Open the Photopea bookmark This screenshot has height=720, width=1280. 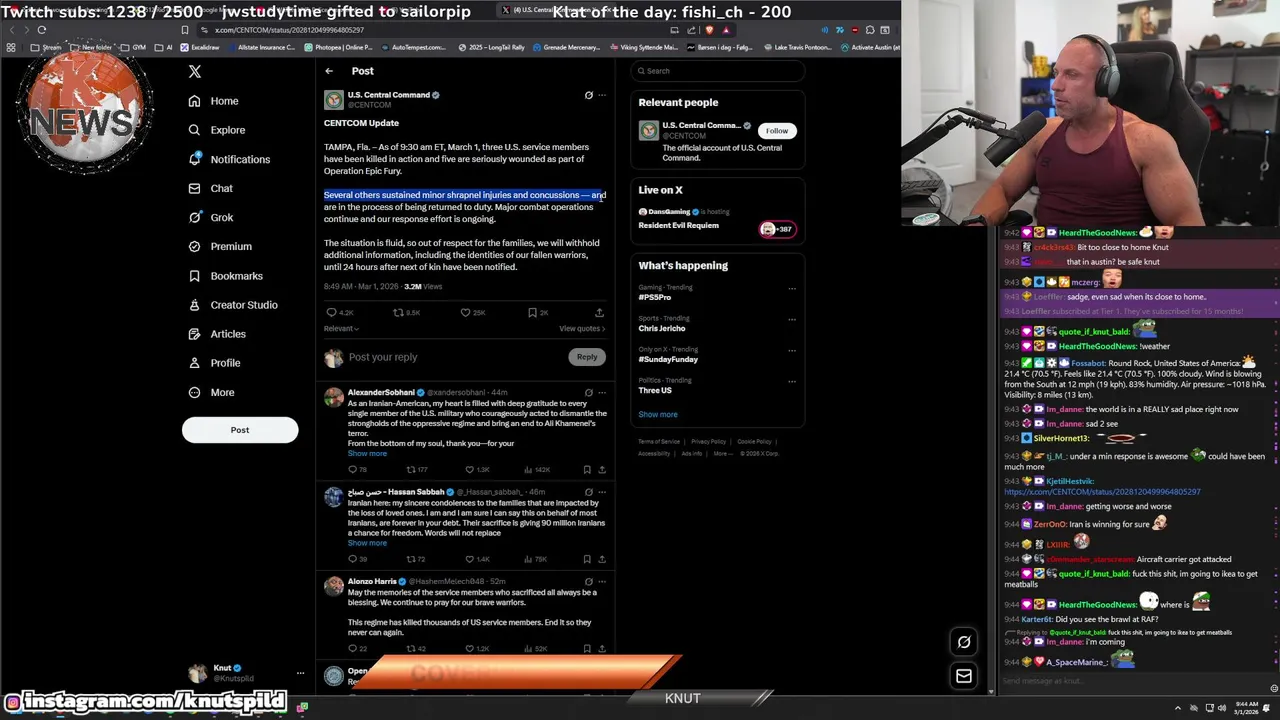tap(338, 47)
